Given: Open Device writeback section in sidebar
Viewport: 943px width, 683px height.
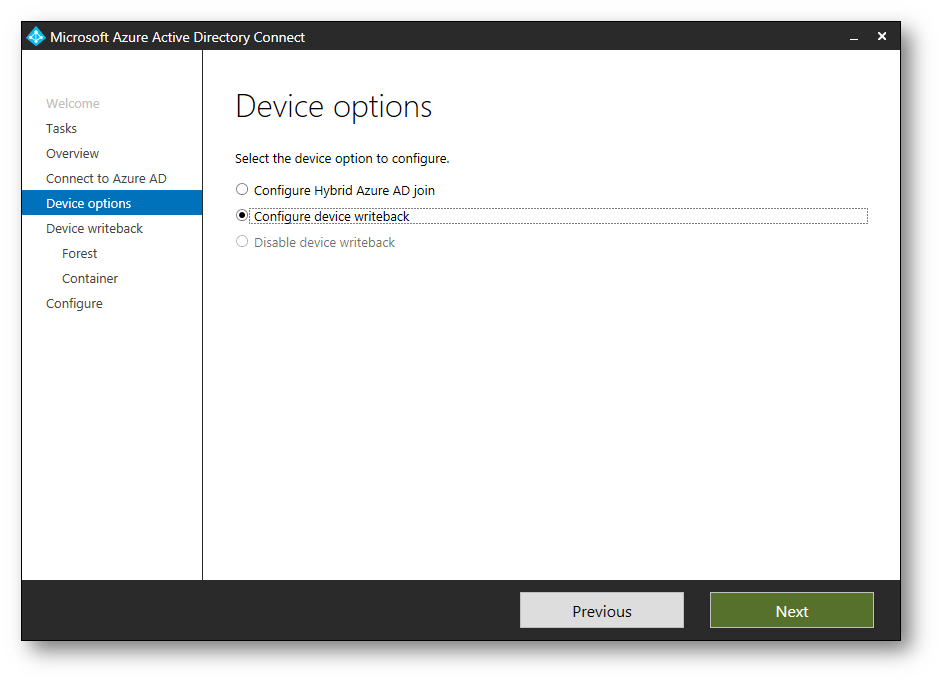Looking at the screenshot, I should click(x=94, y=229).
